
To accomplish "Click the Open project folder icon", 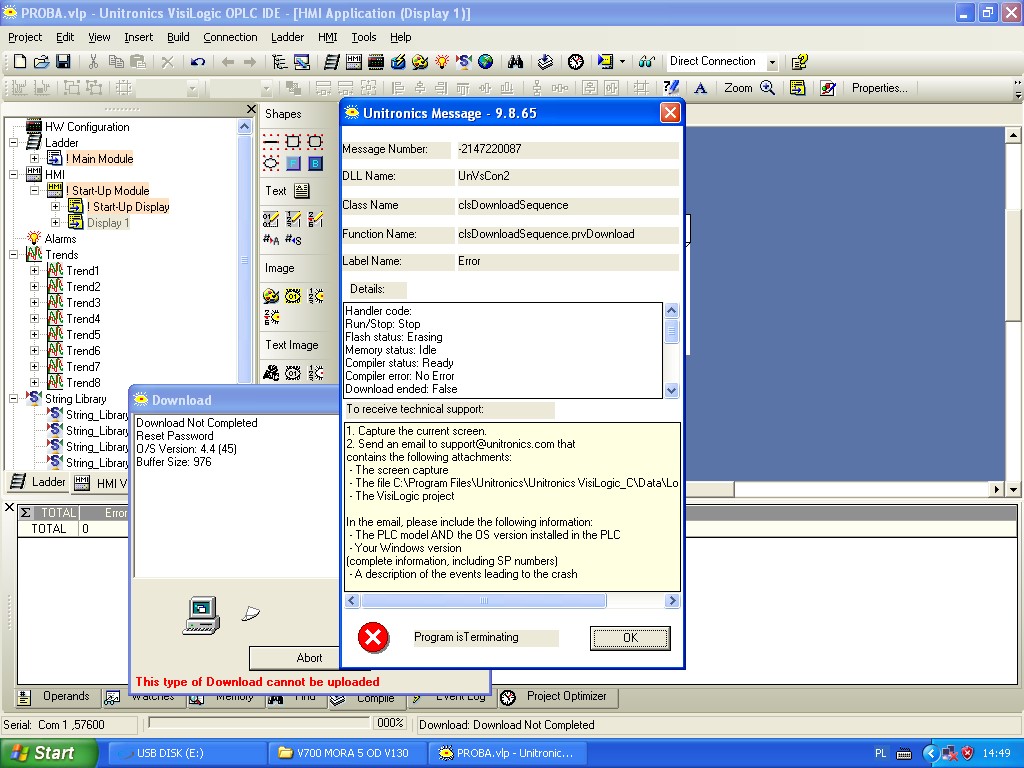I will (x=41, y=61).
